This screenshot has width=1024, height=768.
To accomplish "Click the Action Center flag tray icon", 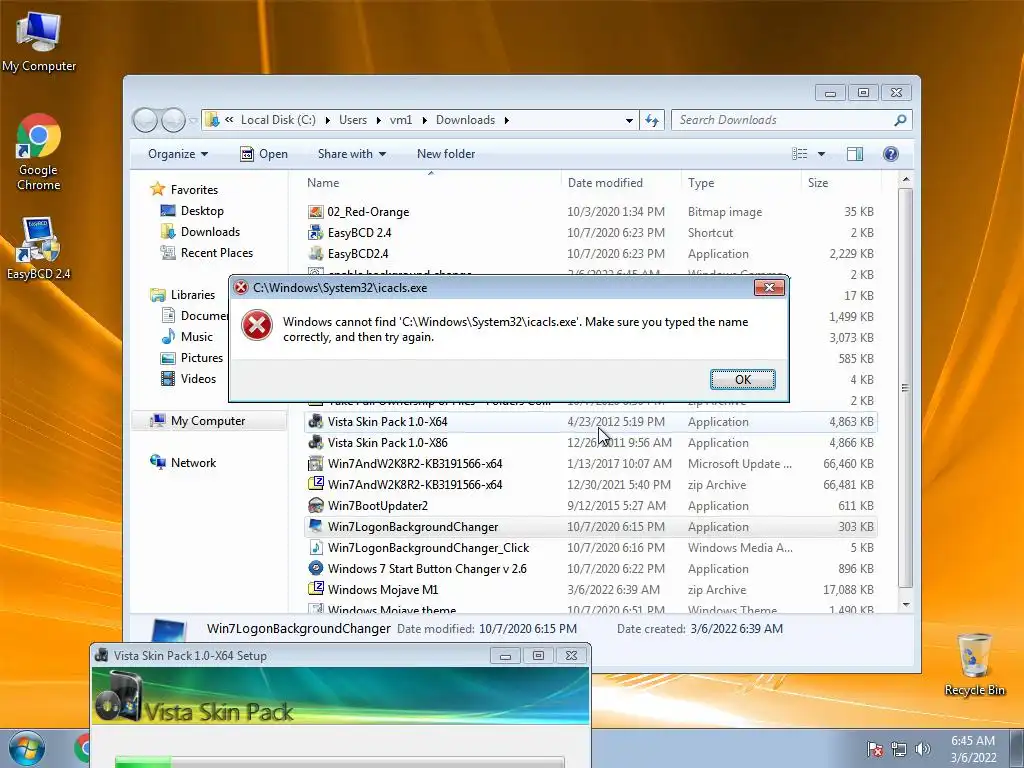I will click(875, 749).
